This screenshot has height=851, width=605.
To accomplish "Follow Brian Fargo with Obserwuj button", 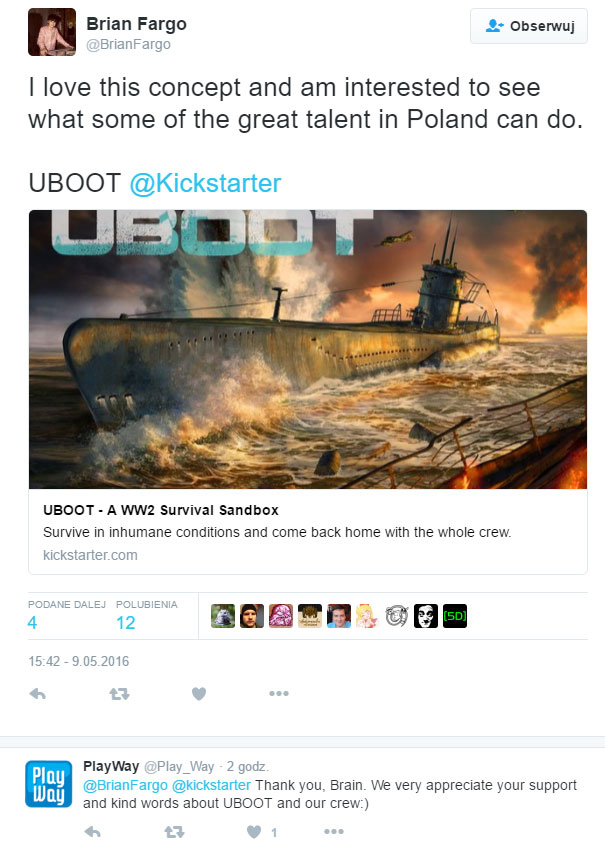I will (x=529, y=26).
